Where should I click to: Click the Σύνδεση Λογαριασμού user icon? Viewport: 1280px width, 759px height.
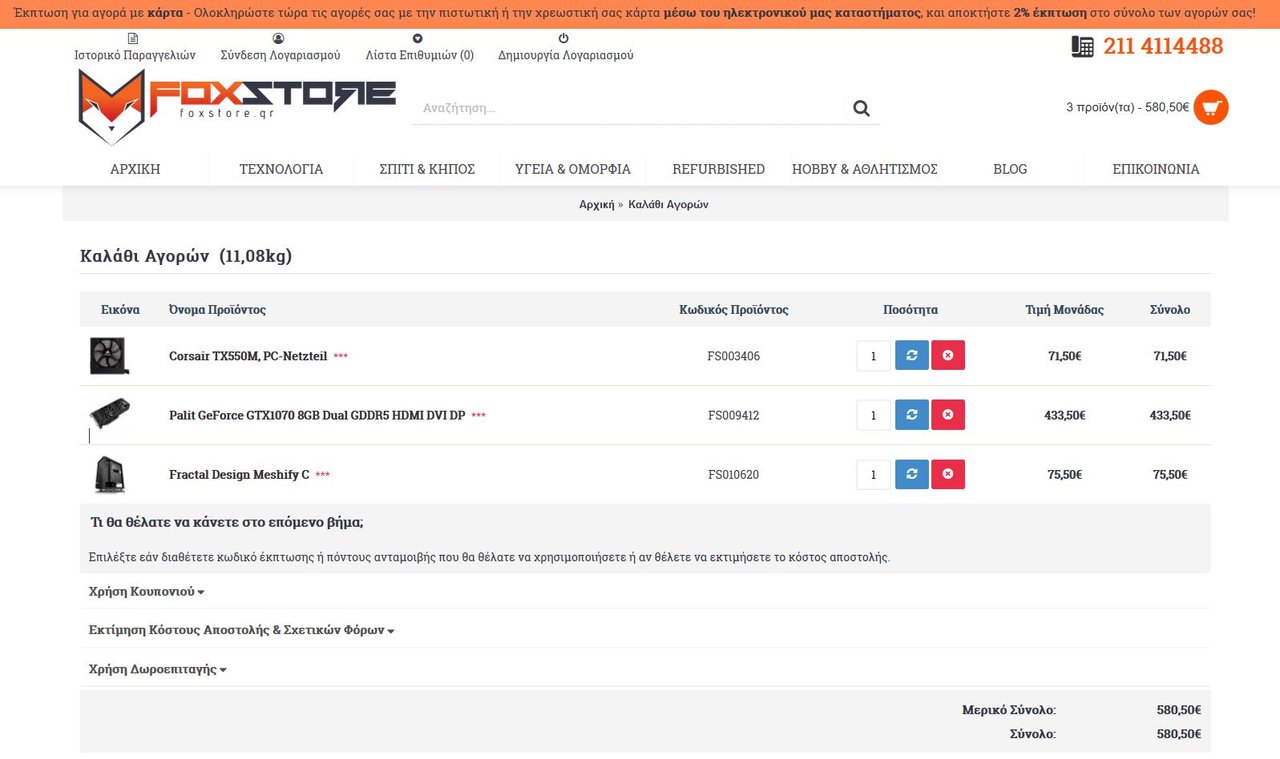pos(278,39)
